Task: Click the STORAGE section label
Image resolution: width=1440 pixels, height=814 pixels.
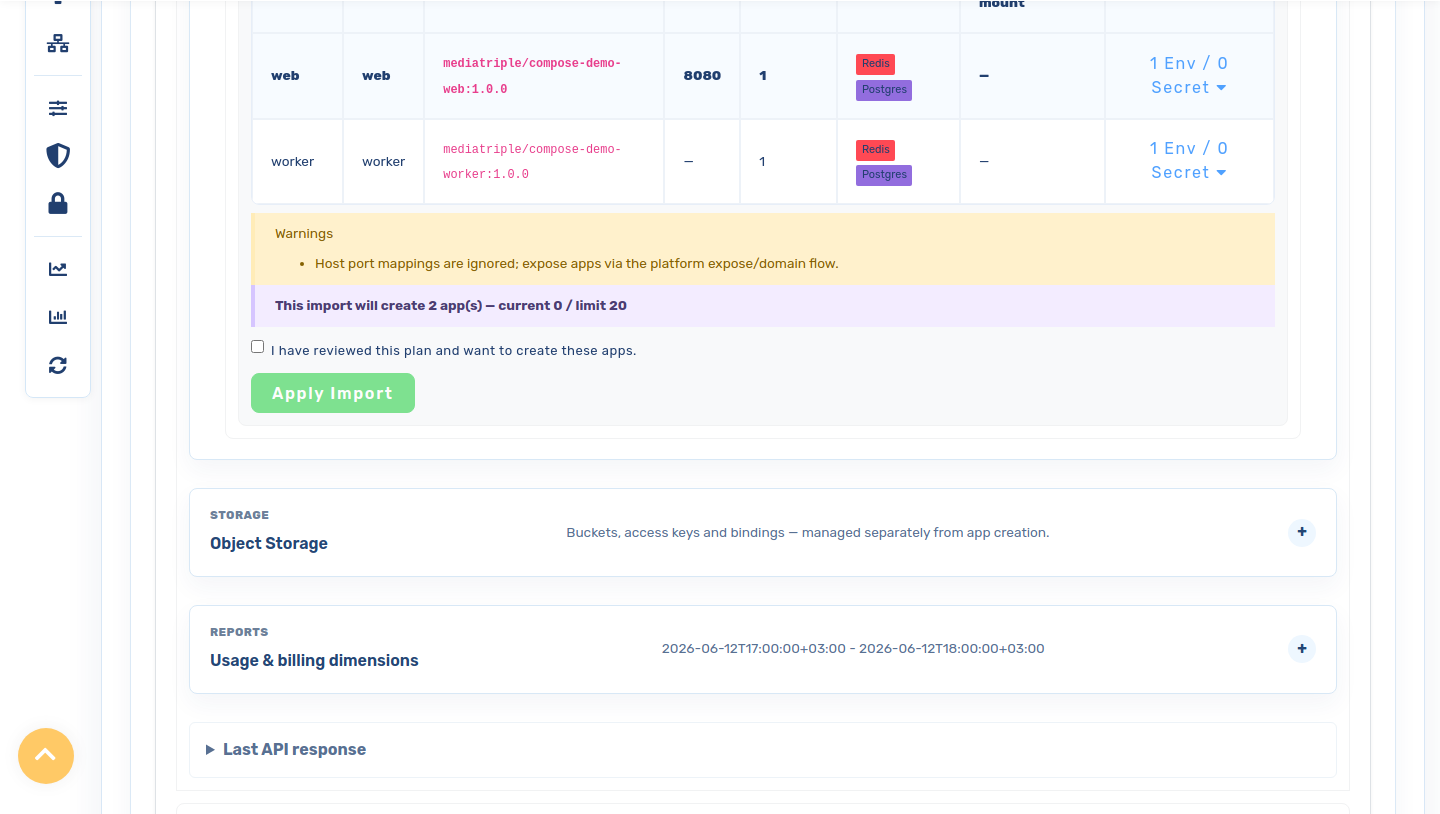Action: click(239, 515)
